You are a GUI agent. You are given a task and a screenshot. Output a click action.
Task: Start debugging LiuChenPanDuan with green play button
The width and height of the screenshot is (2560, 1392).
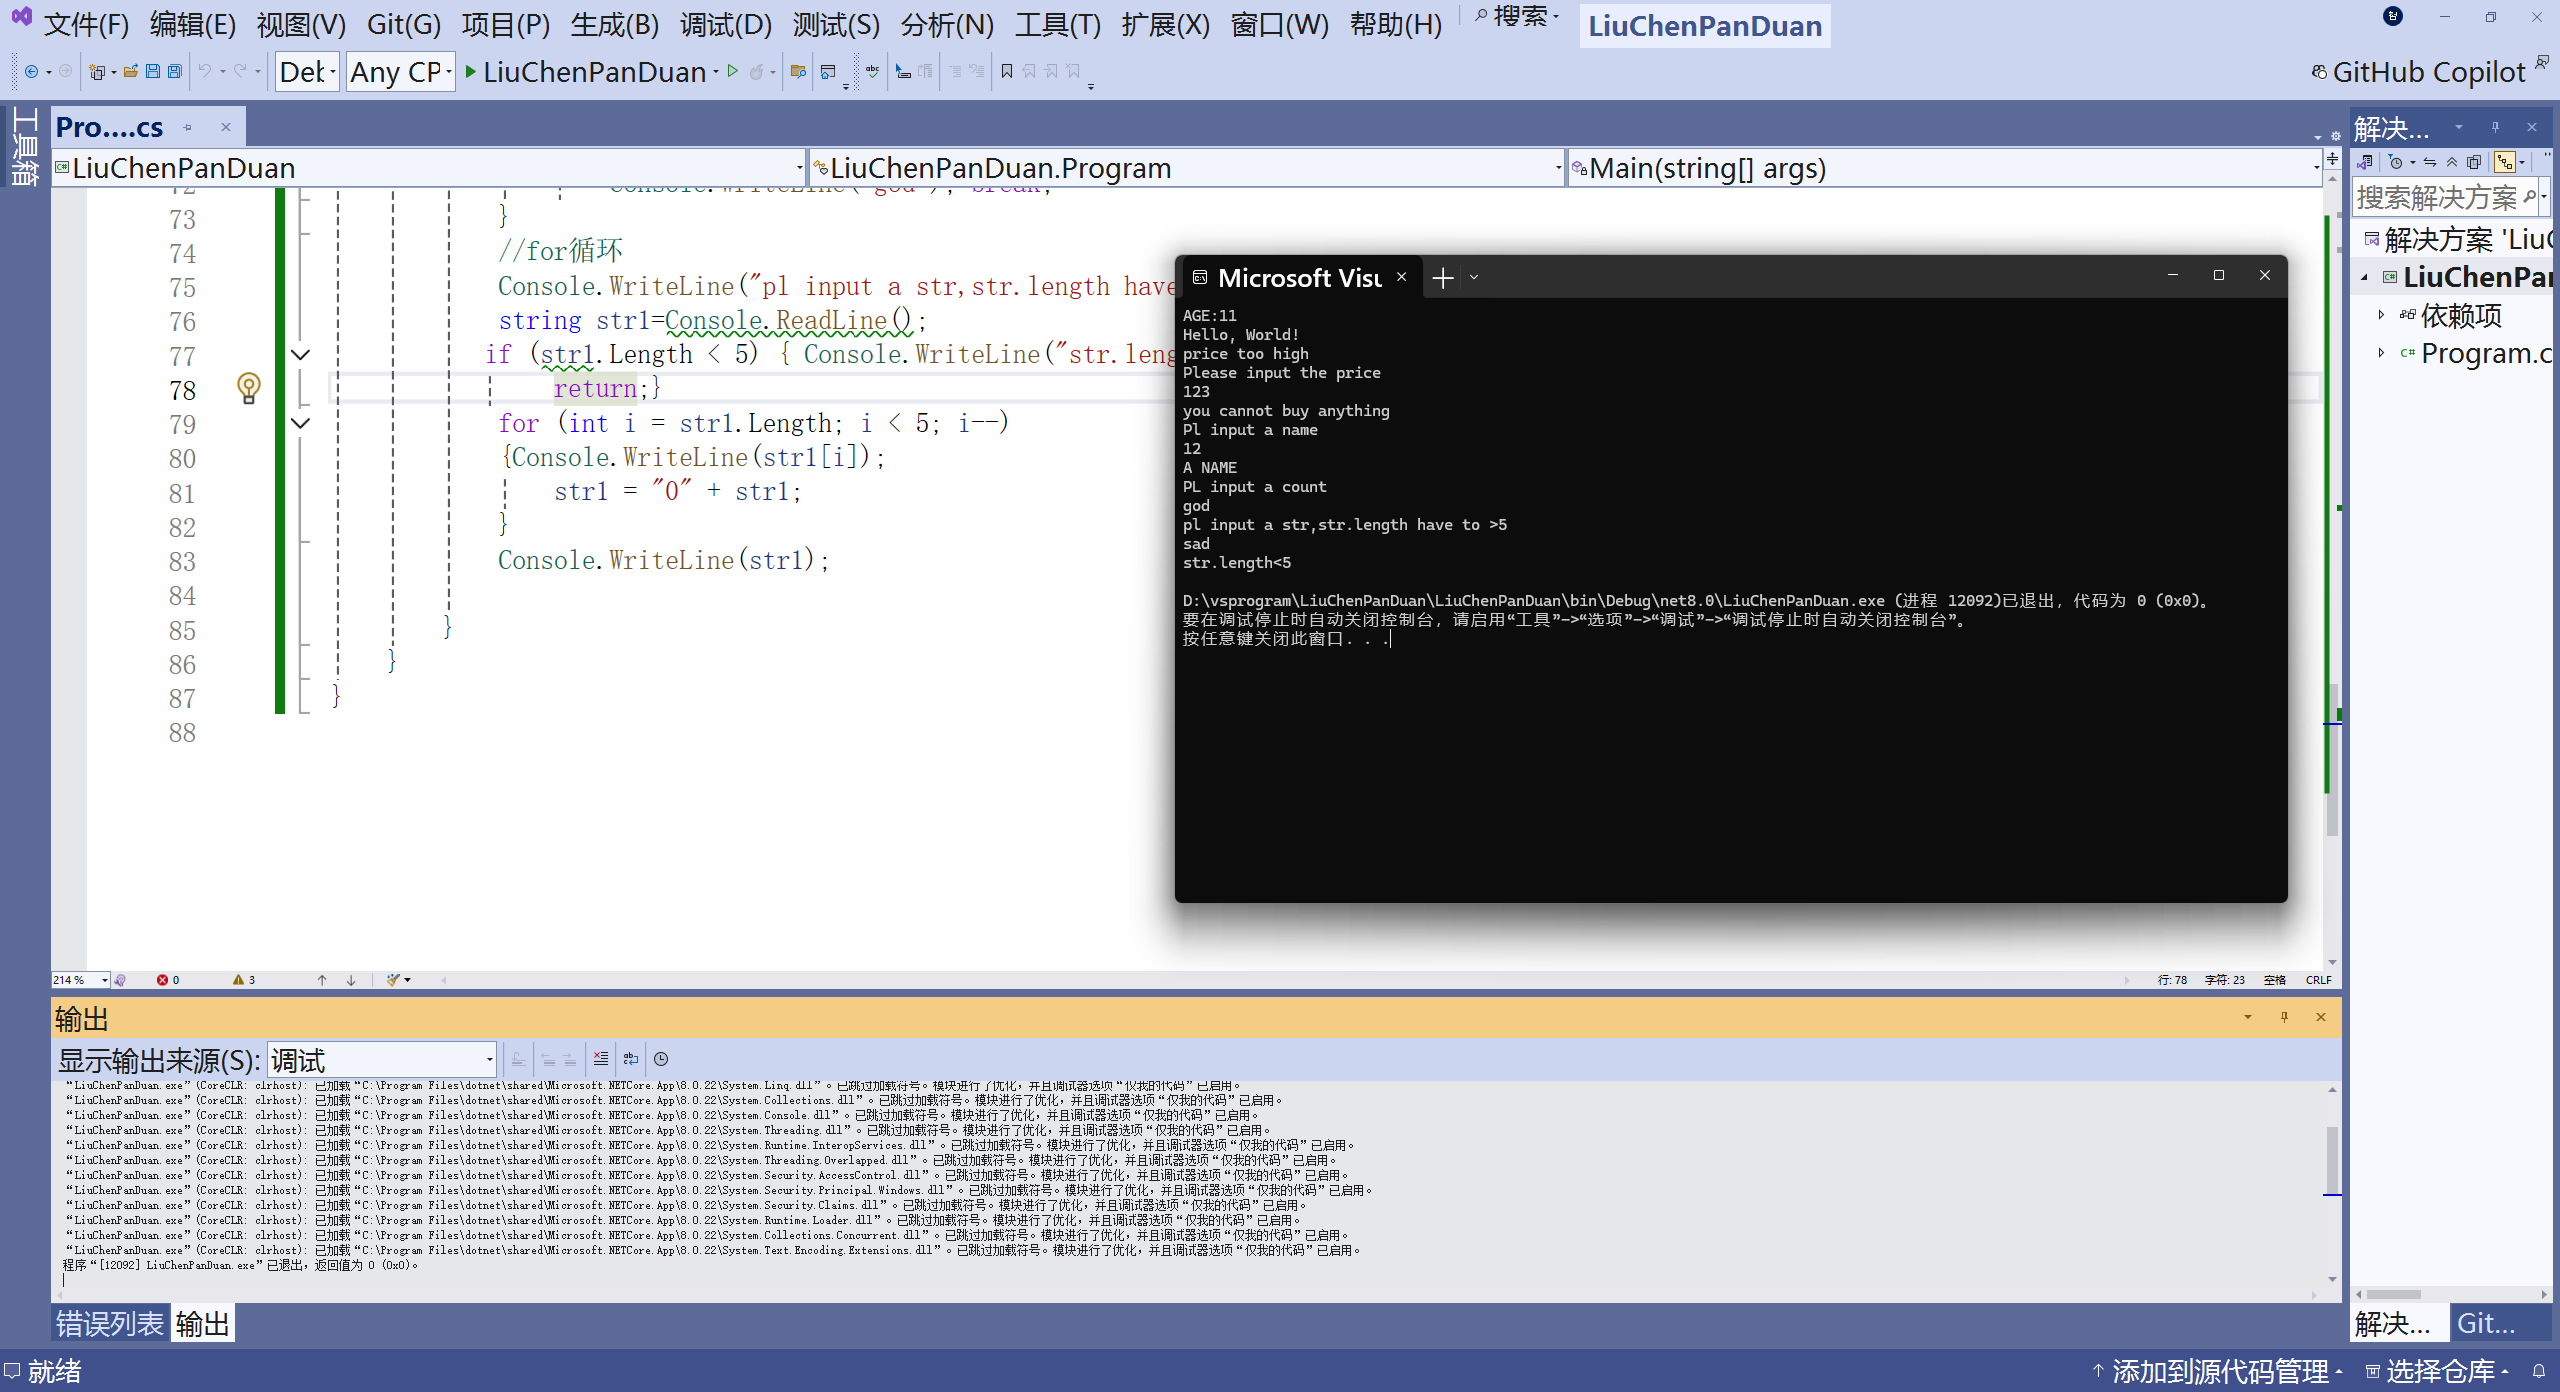471,71
